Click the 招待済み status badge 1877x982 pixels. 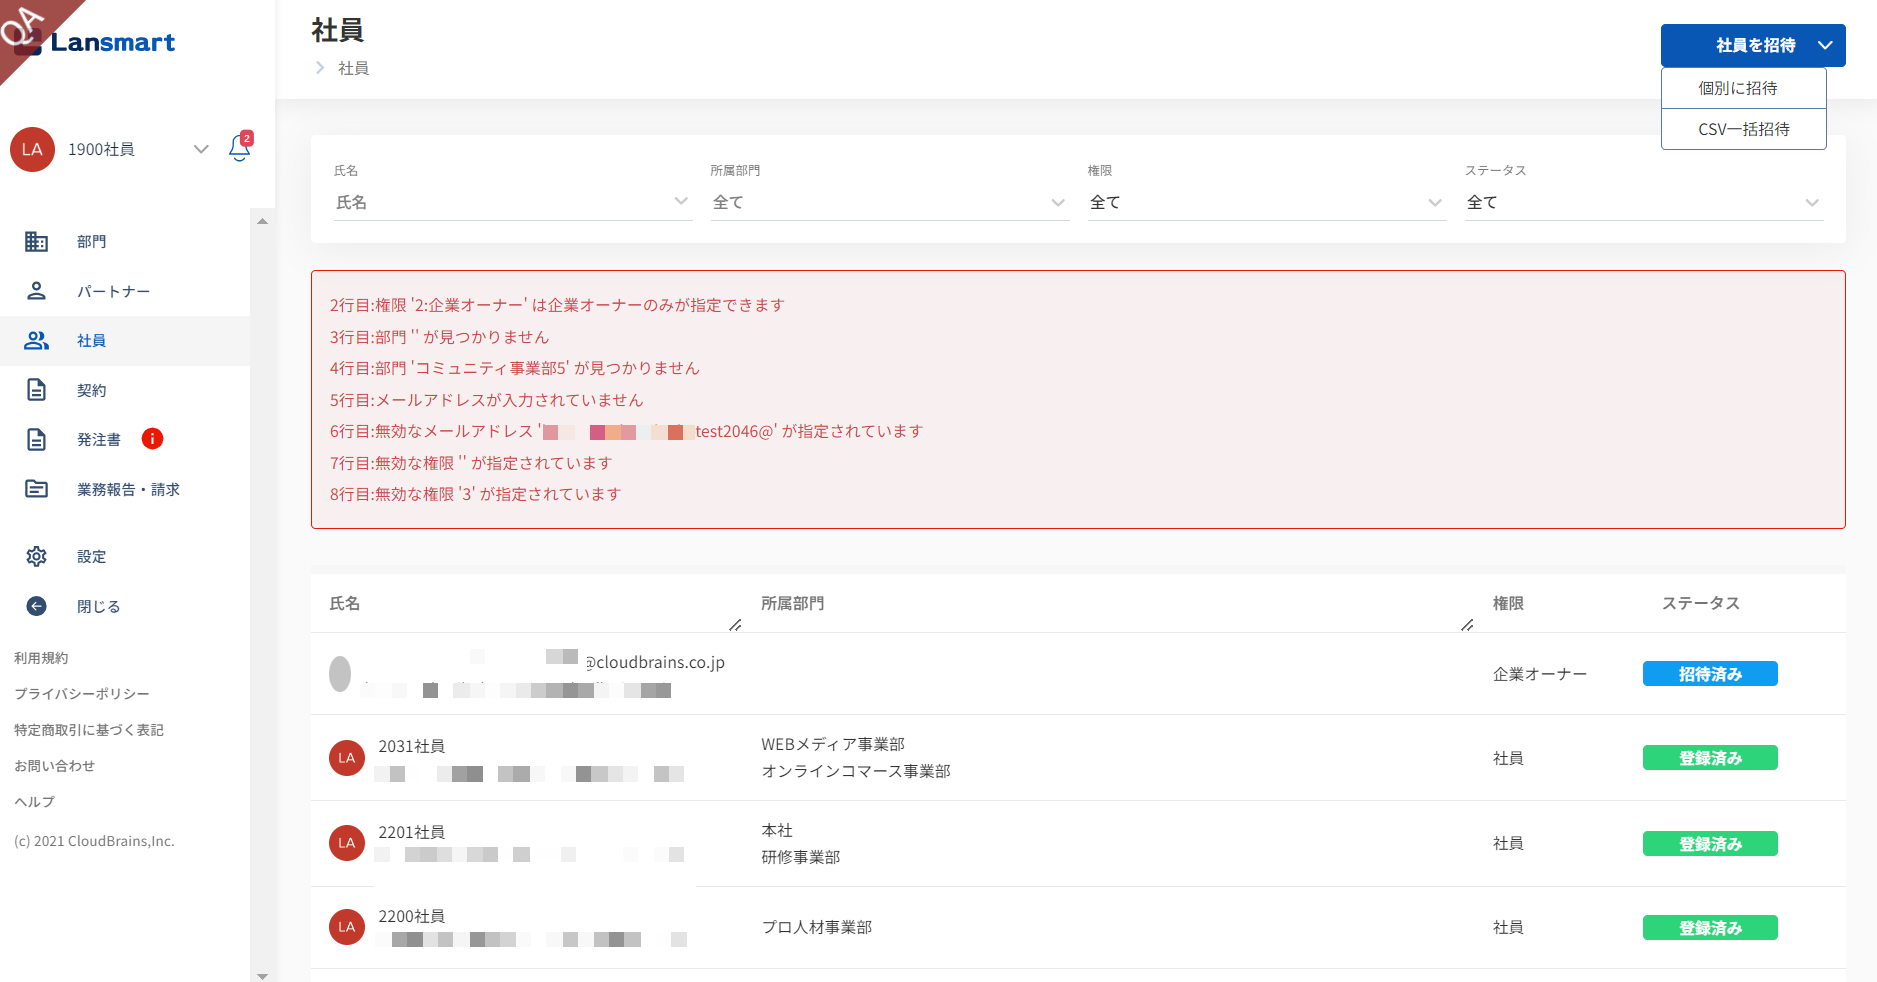1710,674
